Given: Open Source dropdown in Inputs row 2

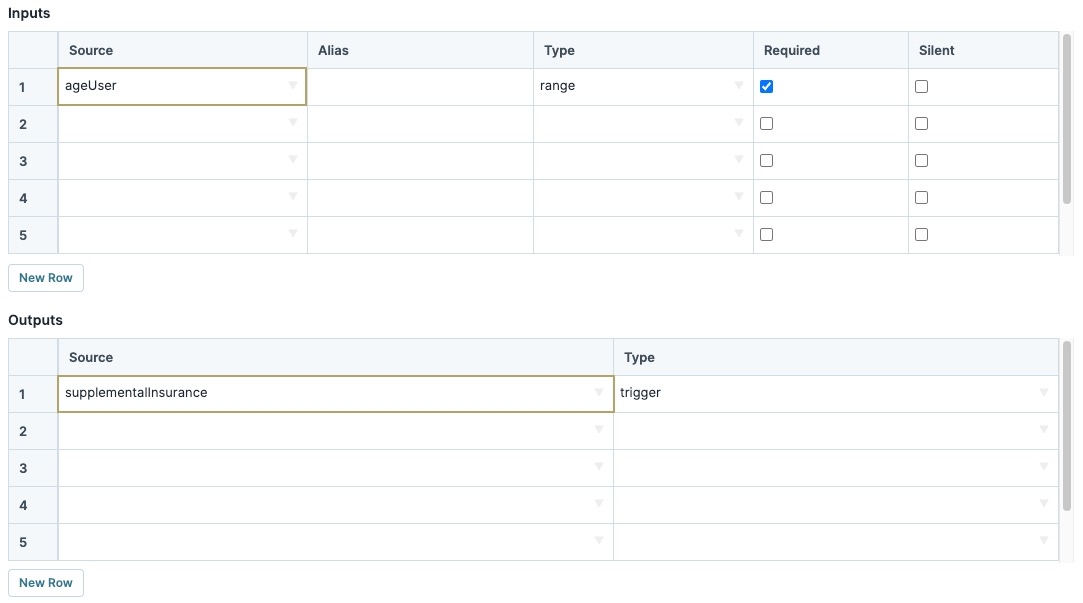Looking at the screenshot, I should click(293, 123).
